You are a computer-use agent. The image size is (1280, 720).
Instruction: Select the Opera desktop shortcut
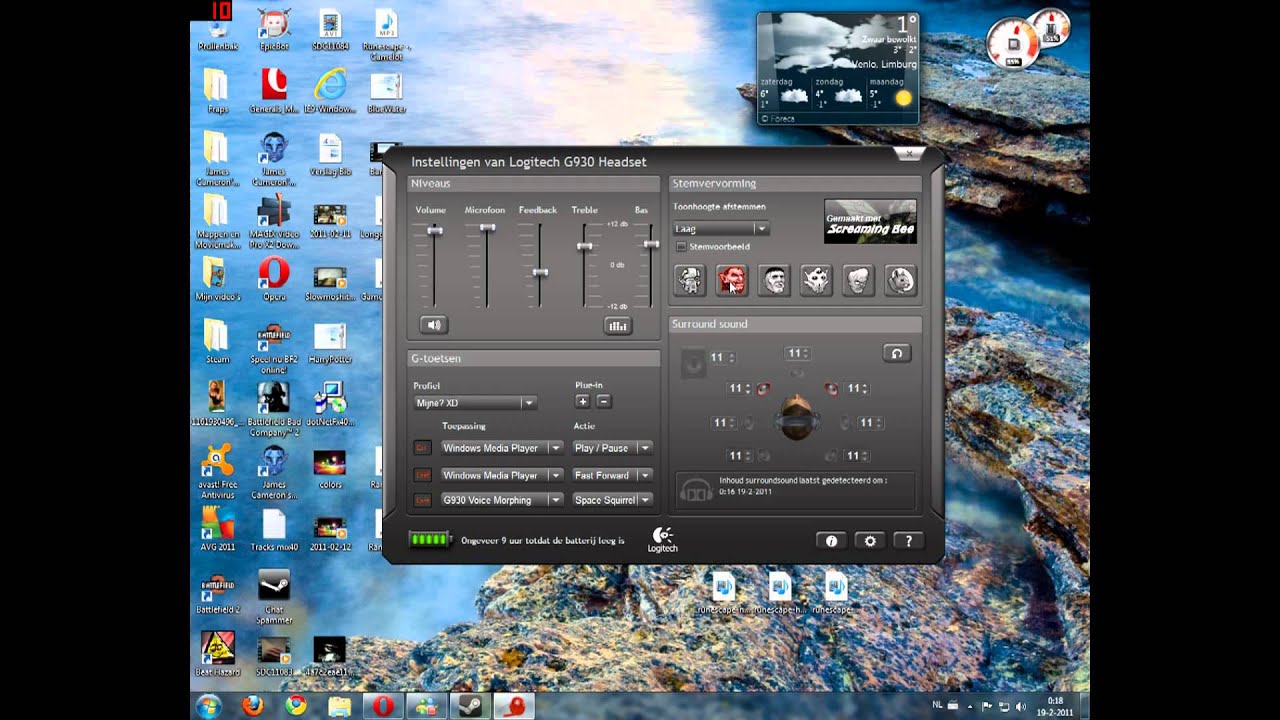[274, 279]
